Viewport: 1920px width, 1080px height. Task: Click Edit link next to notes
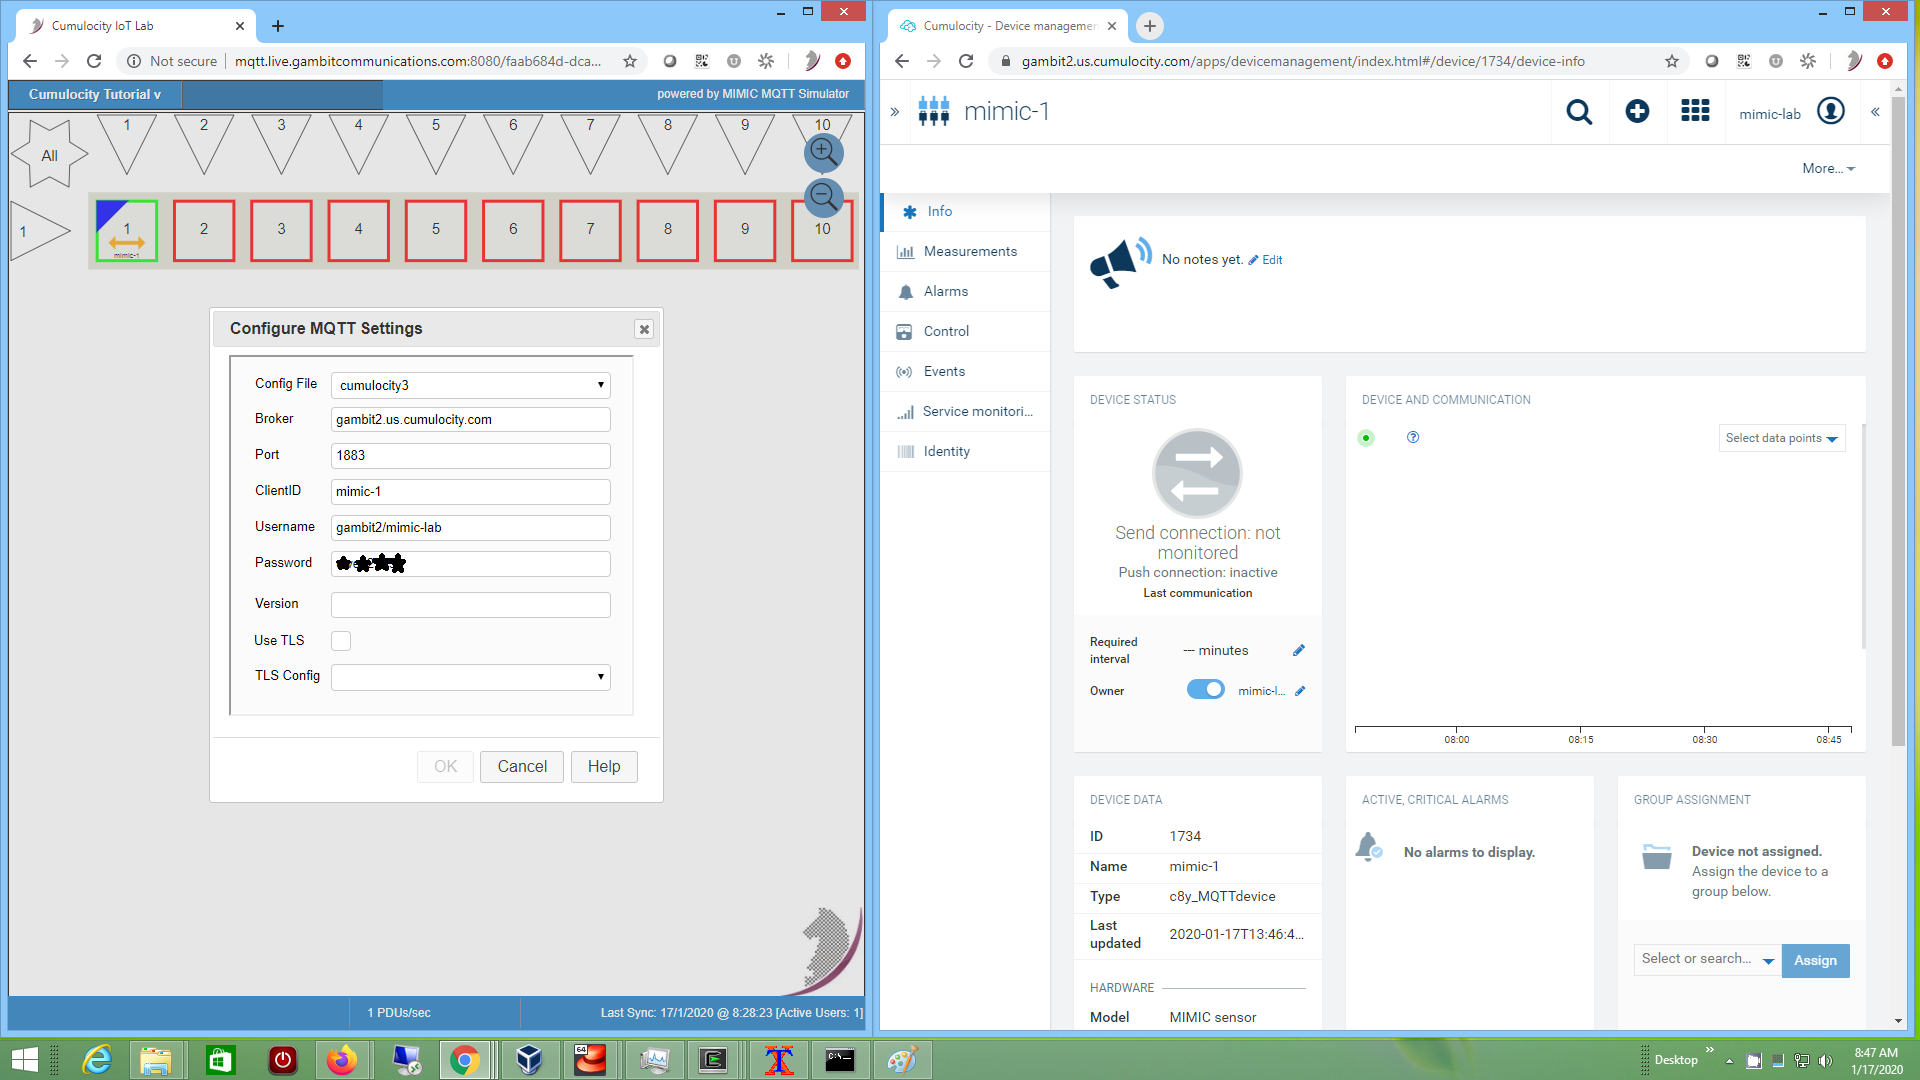1266,260
